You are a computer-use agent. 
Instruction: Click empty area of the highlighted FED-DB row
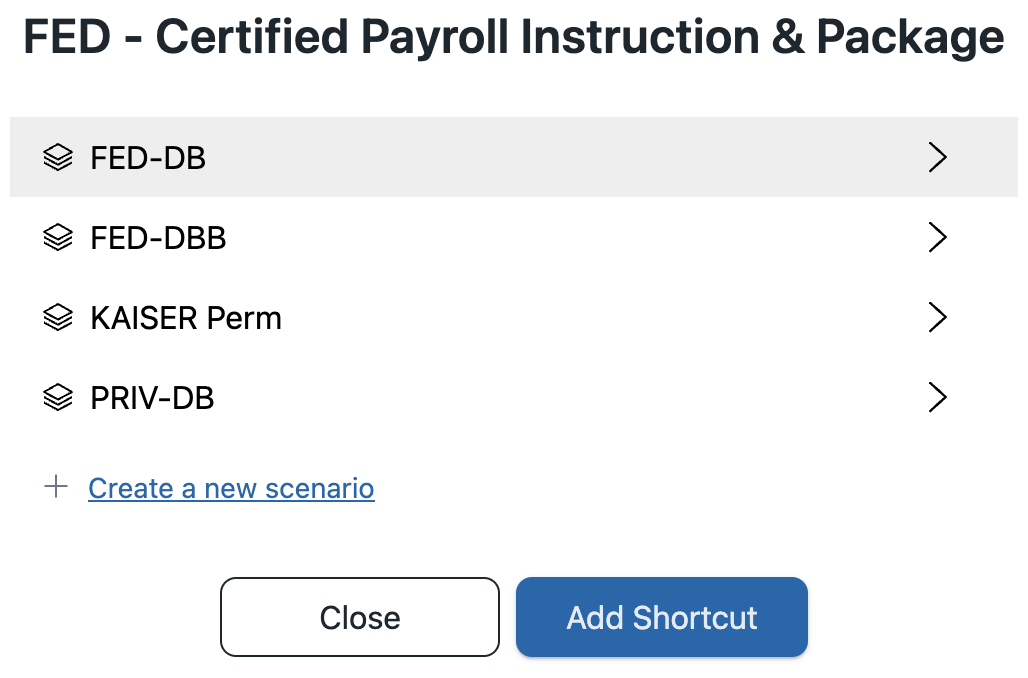(564, 157)
